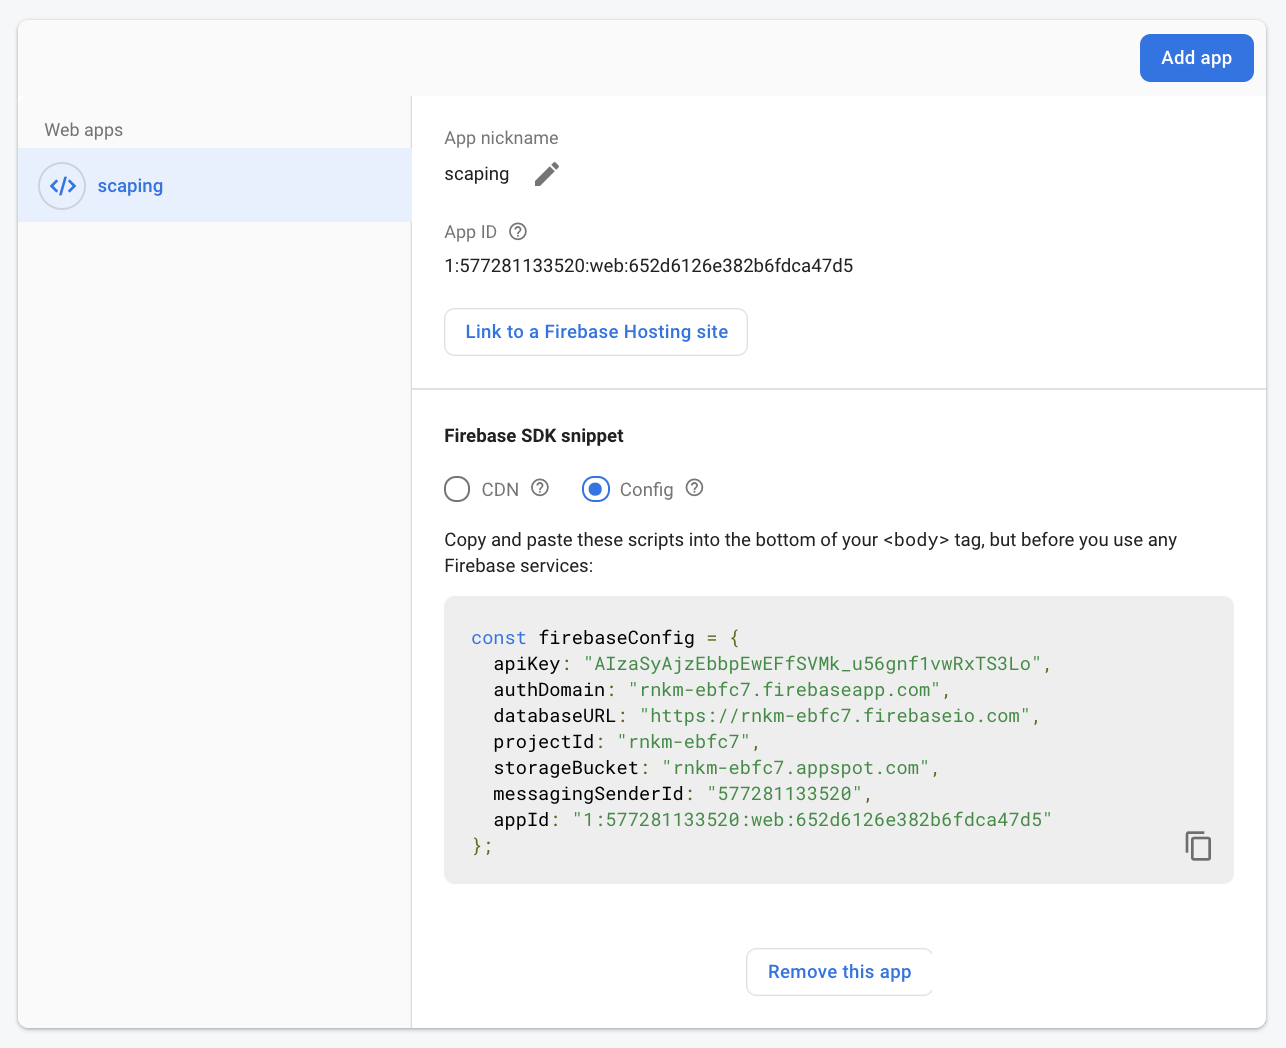
Task: Select the App ID value text
Action: [x=649, y=266]
